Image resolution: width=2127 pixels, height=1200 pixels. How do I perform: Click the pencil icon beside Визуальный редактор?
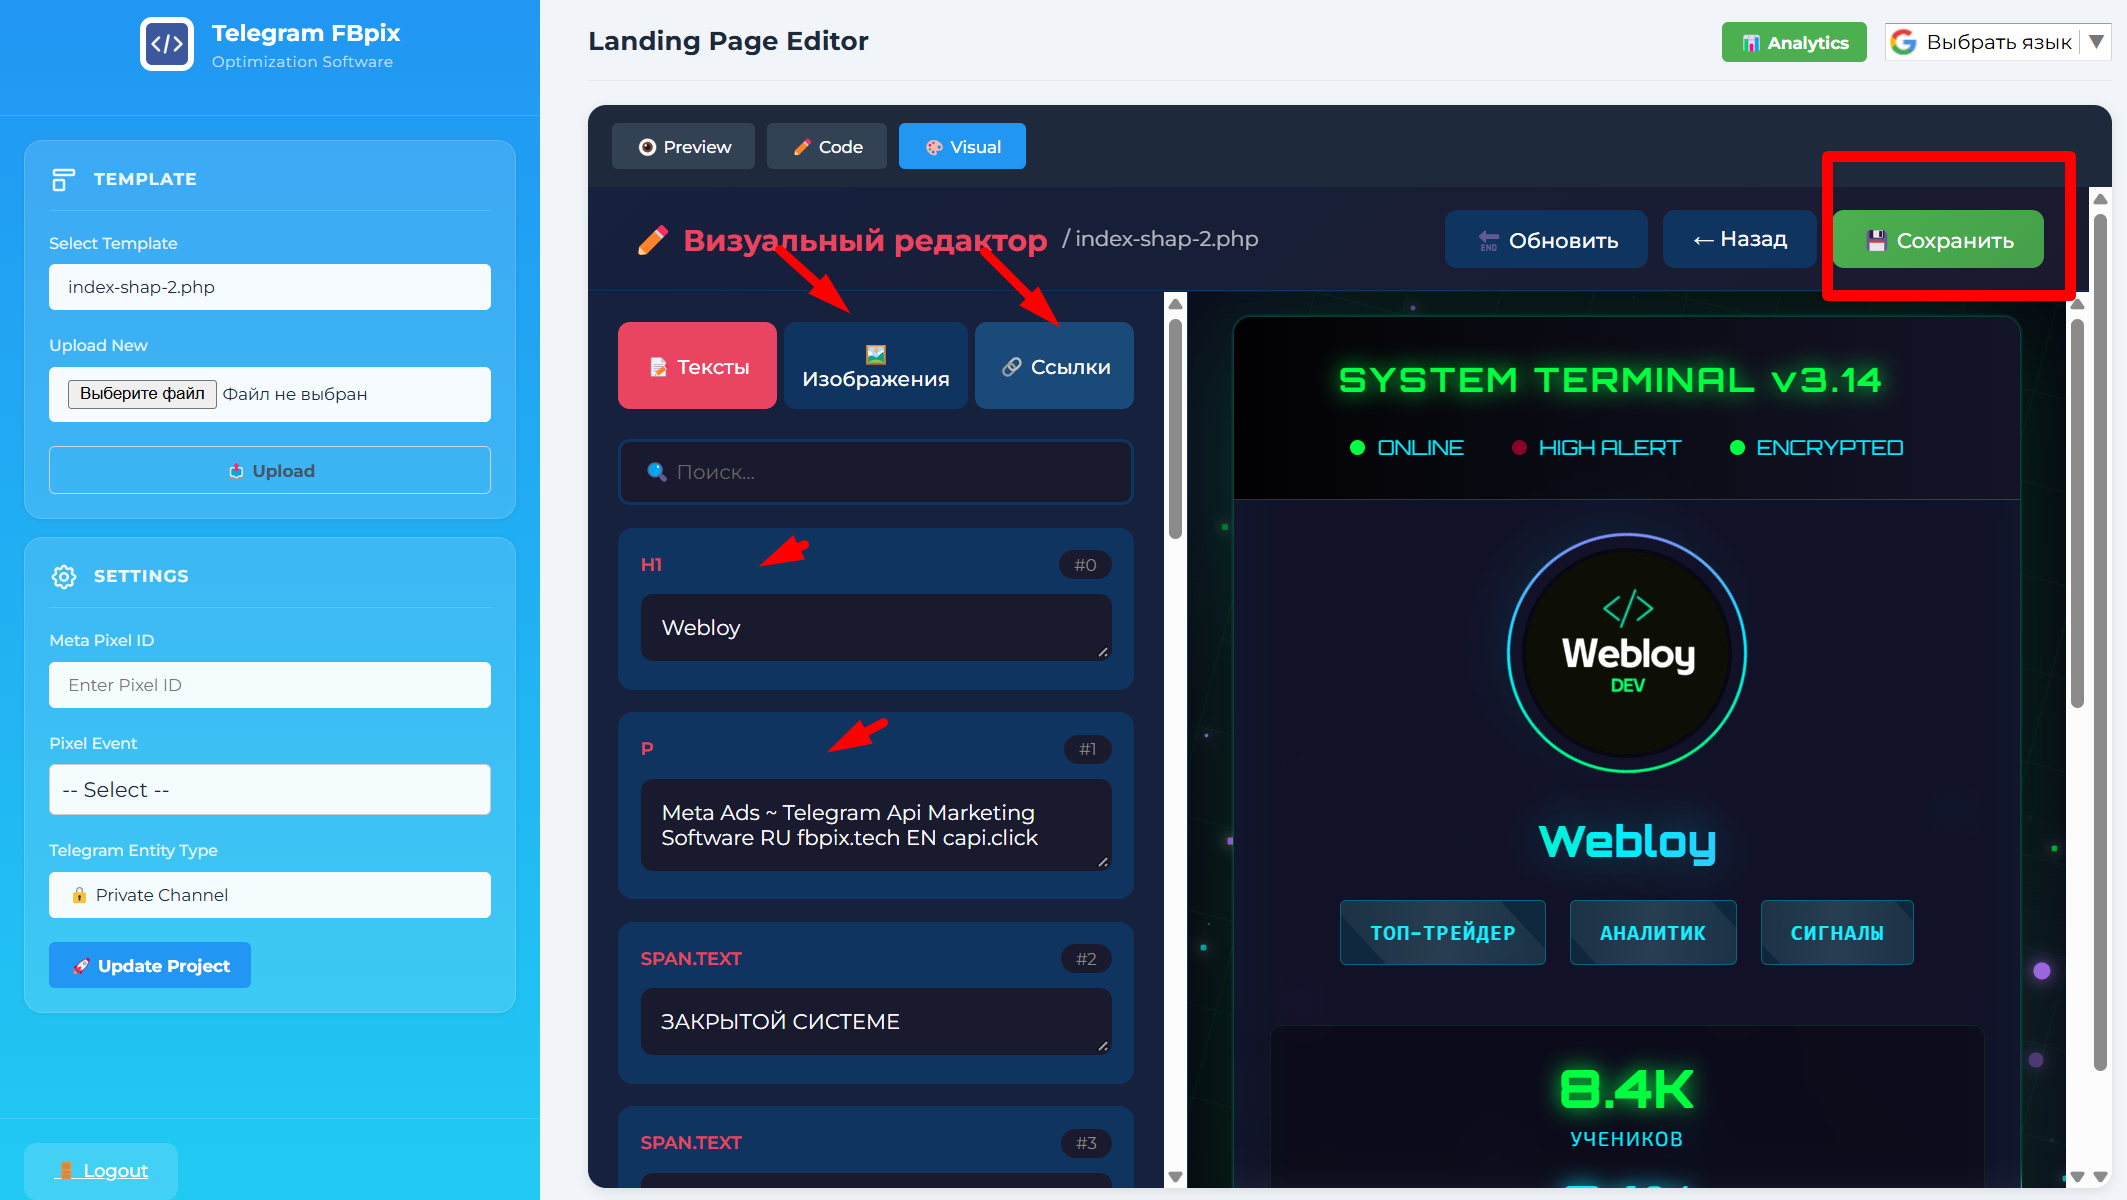[652, 241]
